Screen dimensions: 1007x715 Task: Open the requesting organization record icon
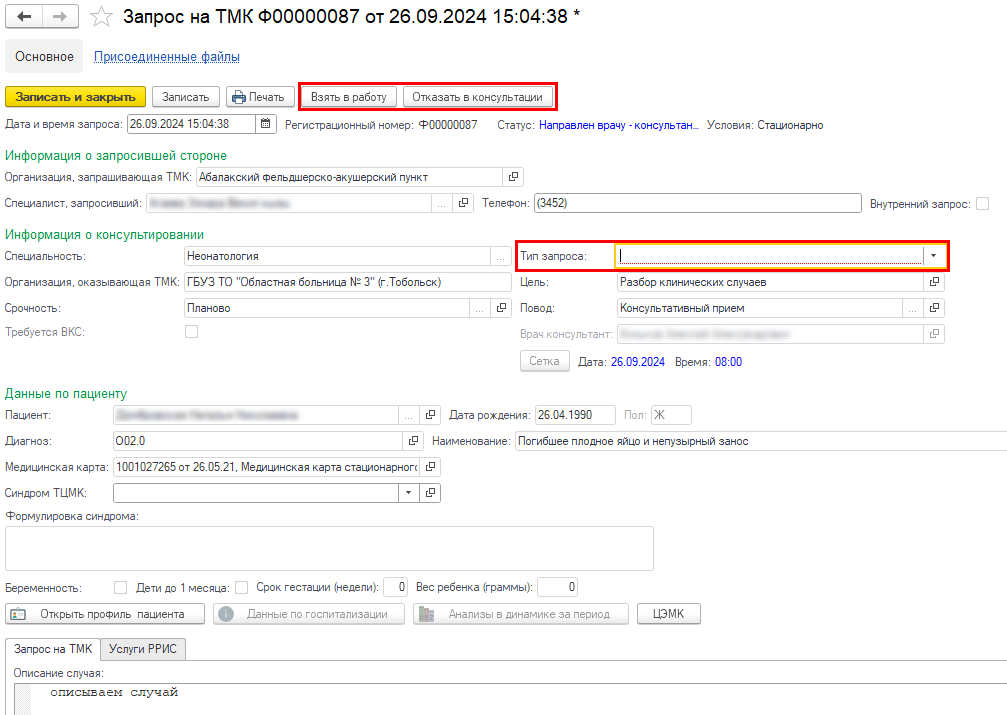(x=513, y=177)
